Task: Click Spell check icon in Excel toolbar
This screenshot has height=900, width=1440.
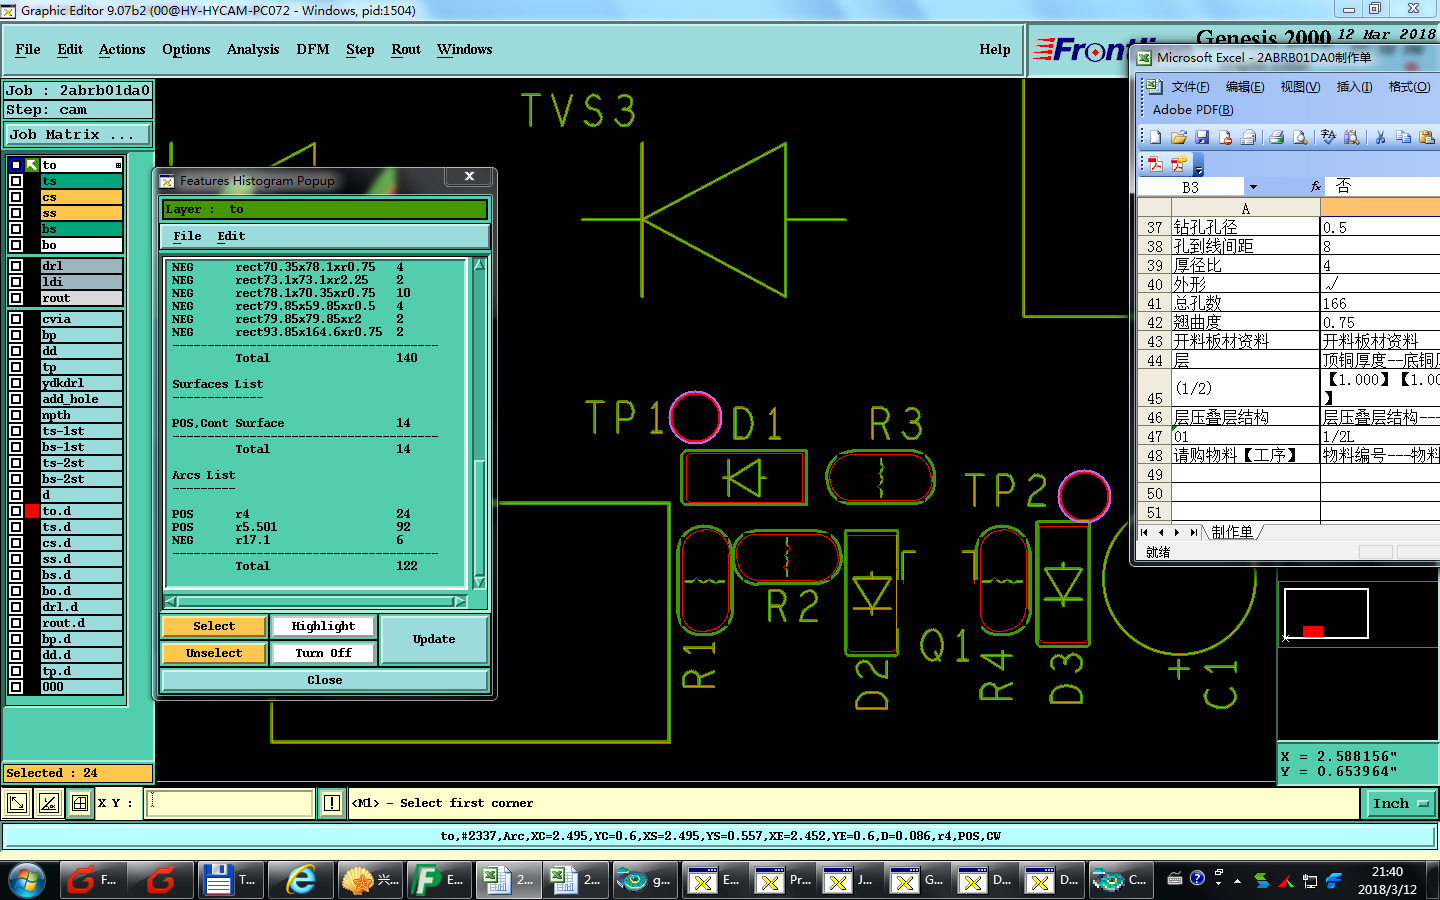Action: coord(1328,137)
